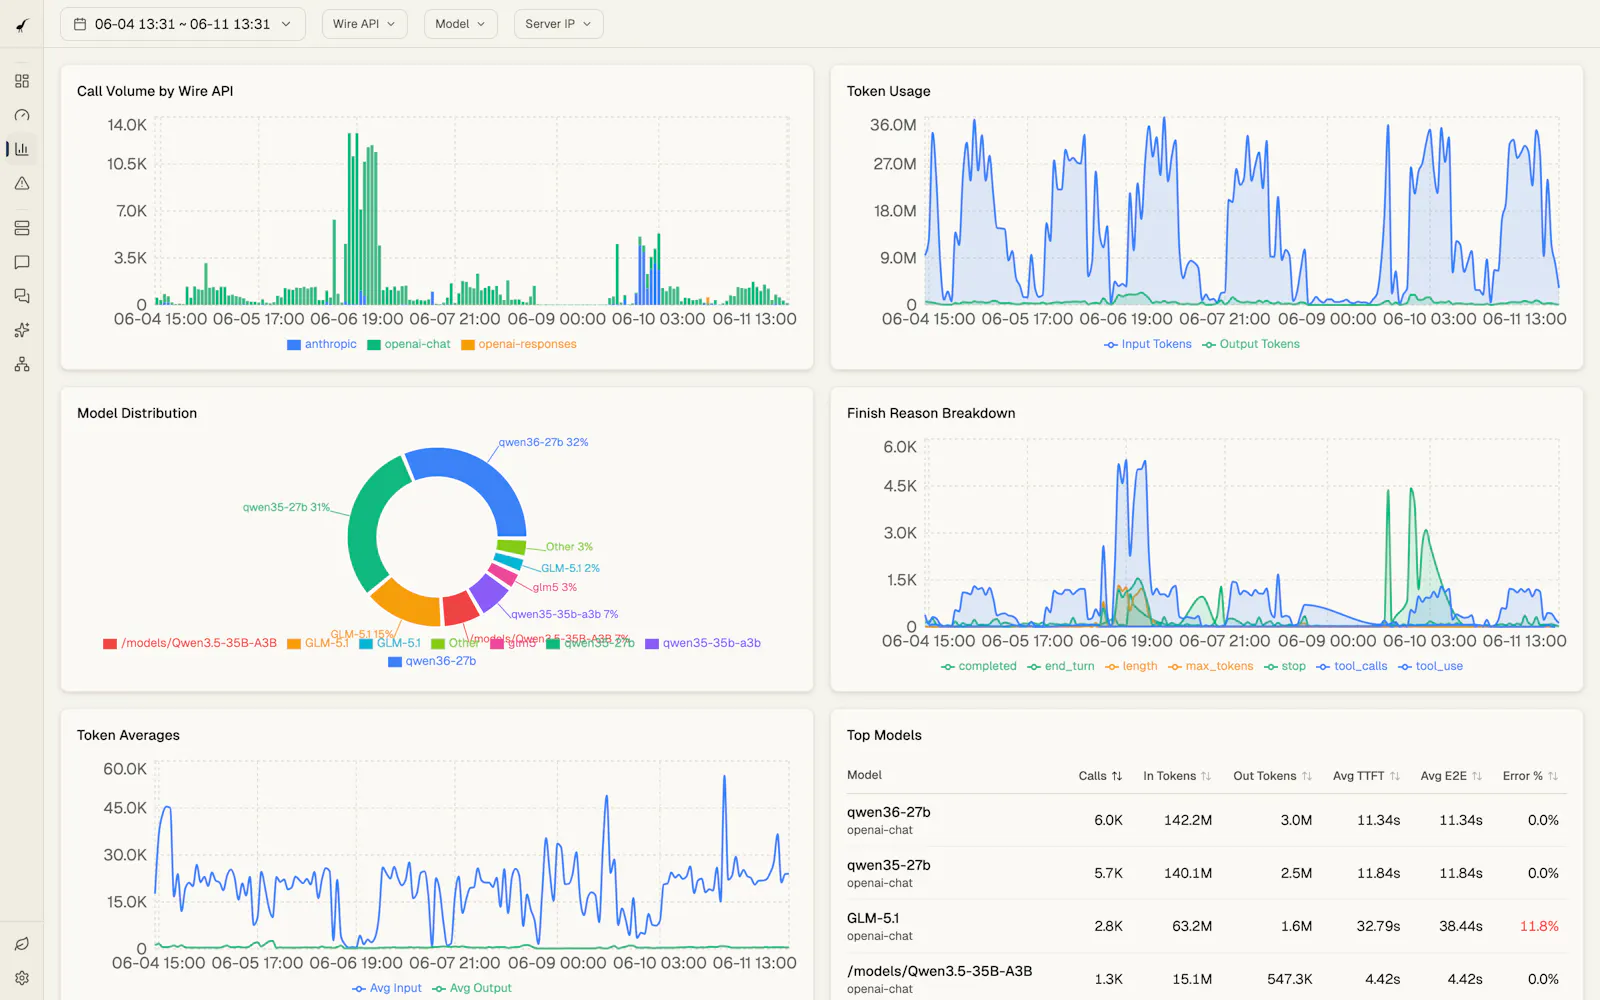Open the single chat bubble sidebar icon
The height and width of the screenshot is (1000, 1600).
click(22, 262)
